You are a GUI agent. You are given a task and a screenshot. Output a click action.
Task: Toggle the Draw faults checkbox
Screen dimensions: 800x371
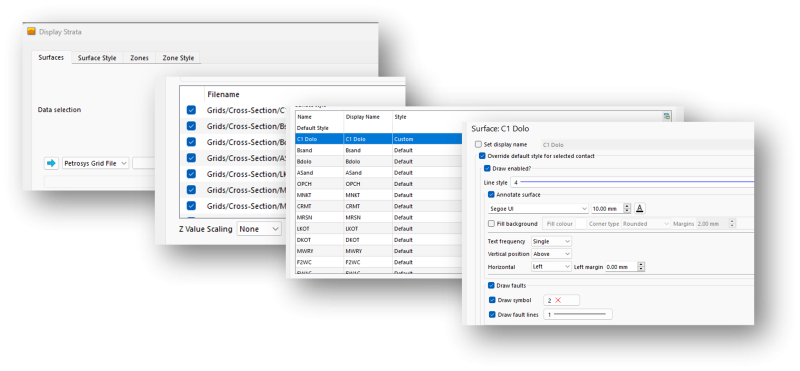pyautogui.click(x=491, y=285)
